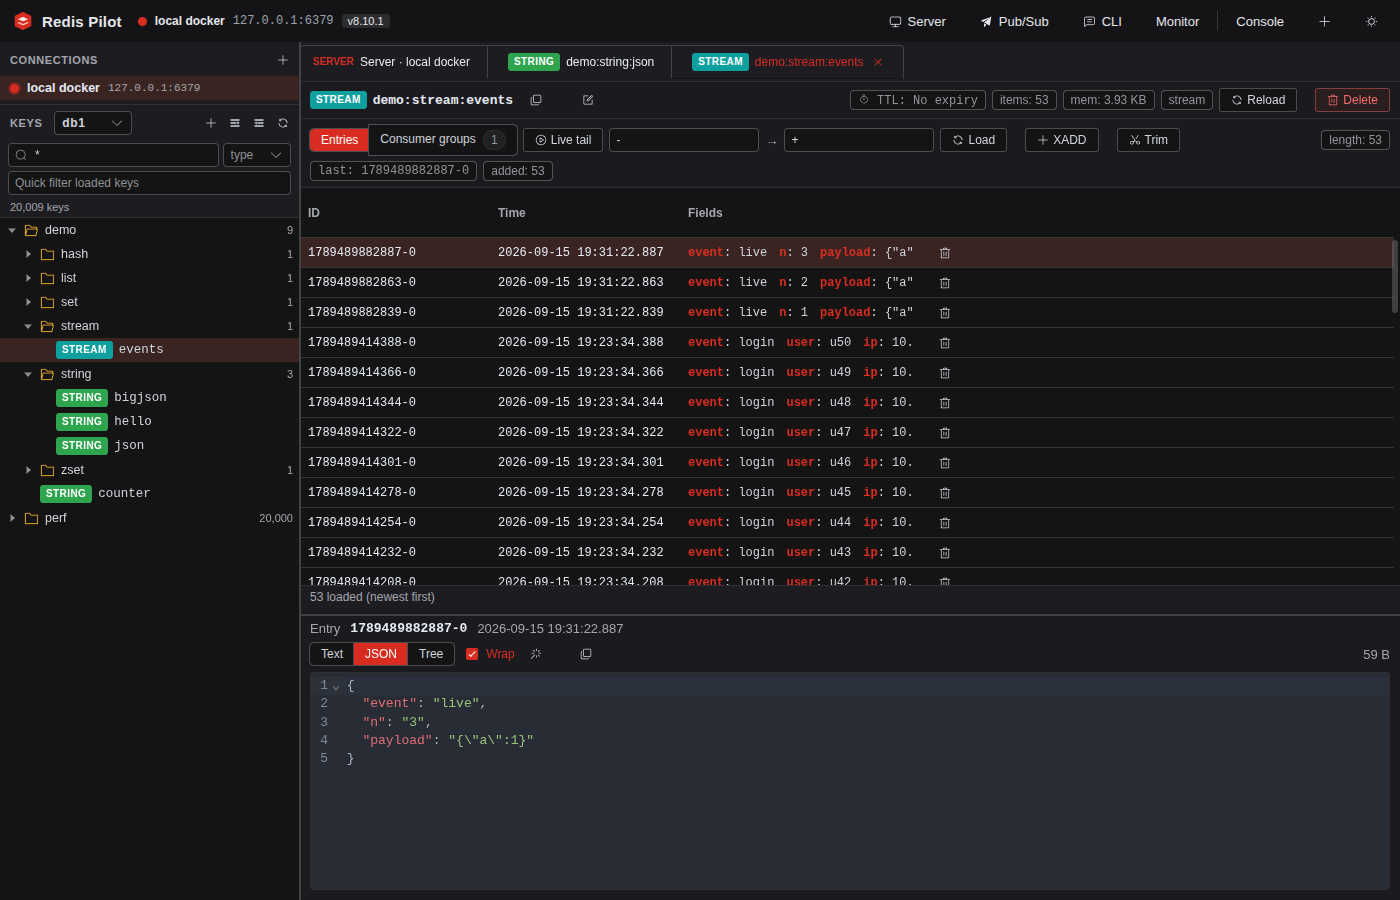Click the format/beautify sparkle icon
This screenshot has height=900, width=1400.
536,654
